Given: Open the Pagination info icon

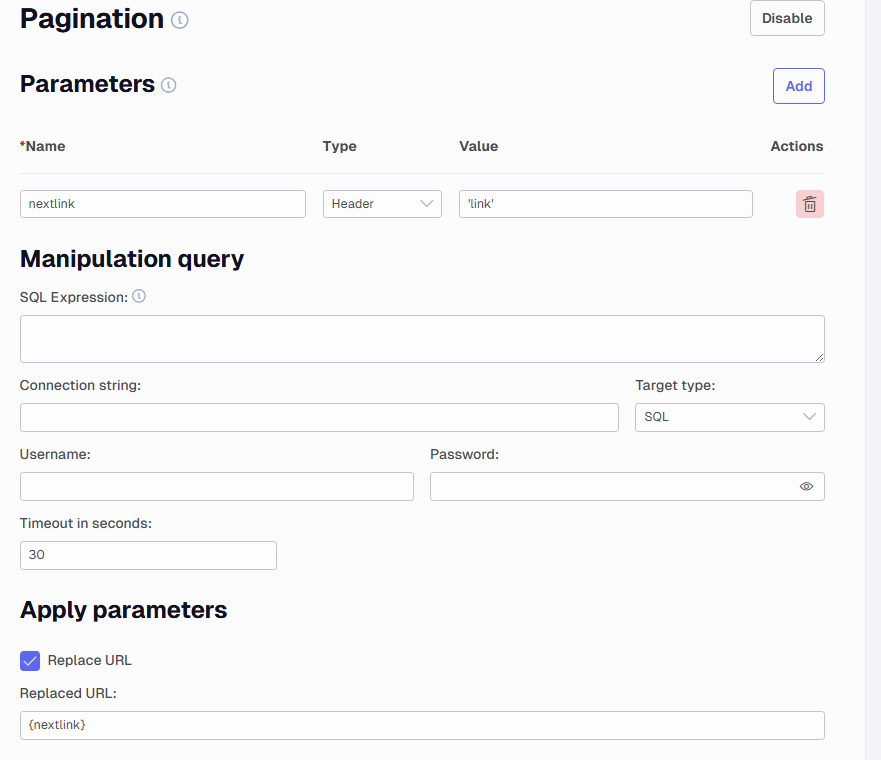Looking at the screenshot, I should click(x=179, y=20).
